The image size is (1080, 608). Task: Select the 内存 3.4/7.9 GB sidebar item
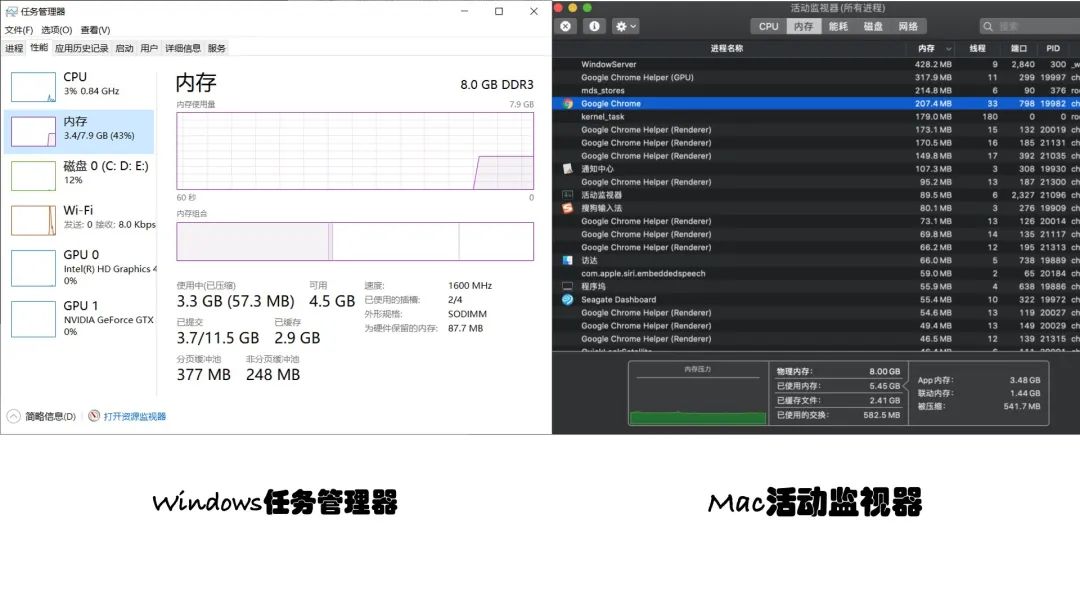[79, 131]
